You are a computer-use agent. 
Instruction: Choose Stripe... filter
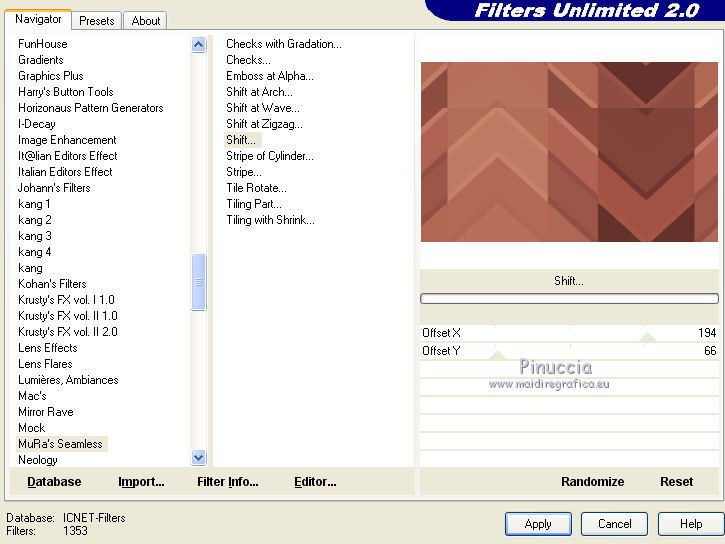[x=244, y=172]
